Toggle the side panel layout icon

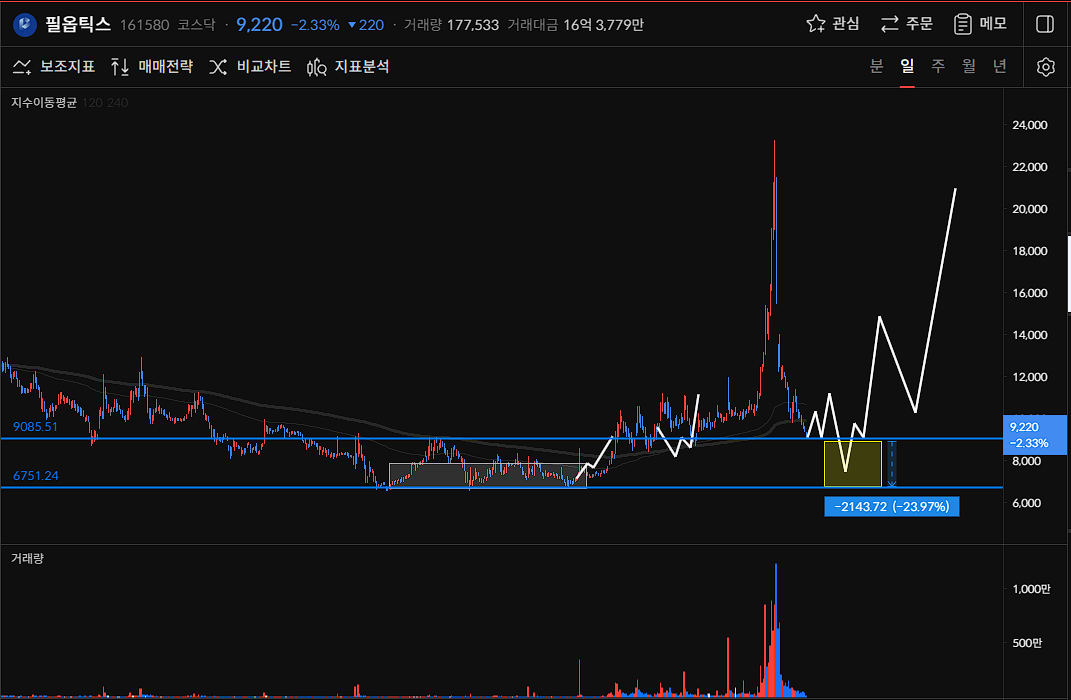(x=1045, y=24)
